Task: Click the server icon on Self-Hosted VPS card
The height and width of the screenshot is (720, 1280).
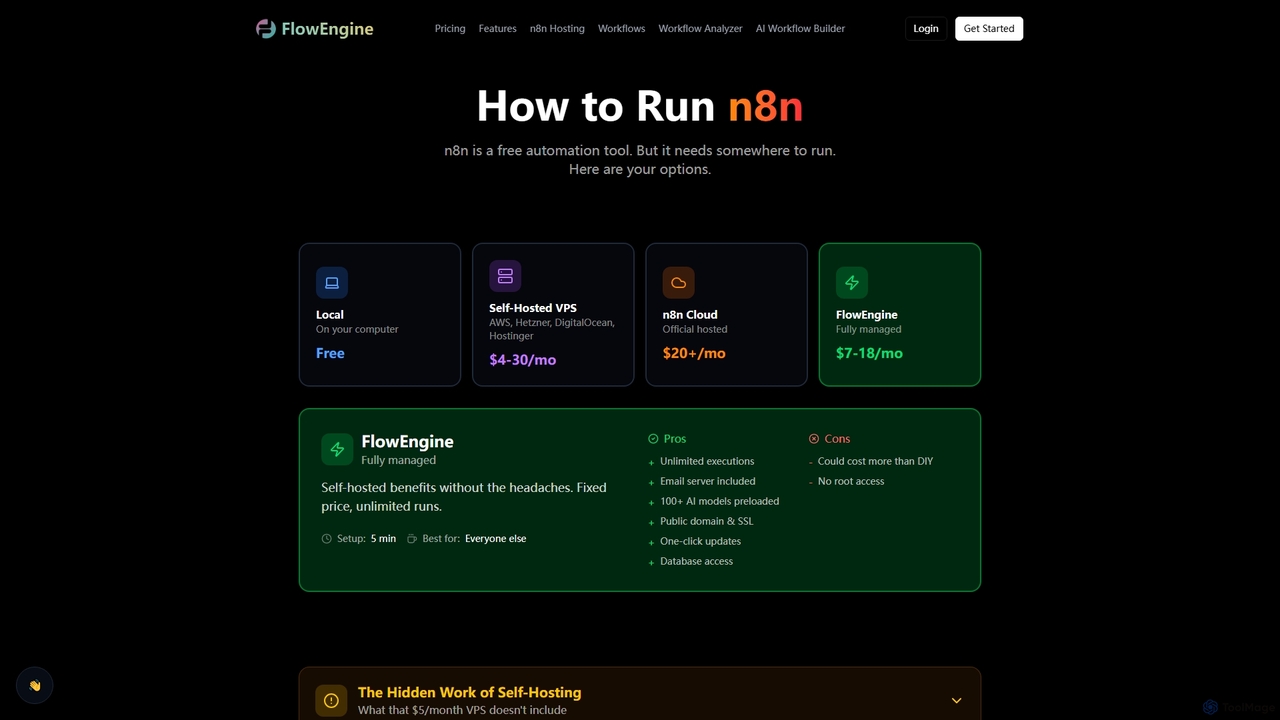Action: pos(505,276)
